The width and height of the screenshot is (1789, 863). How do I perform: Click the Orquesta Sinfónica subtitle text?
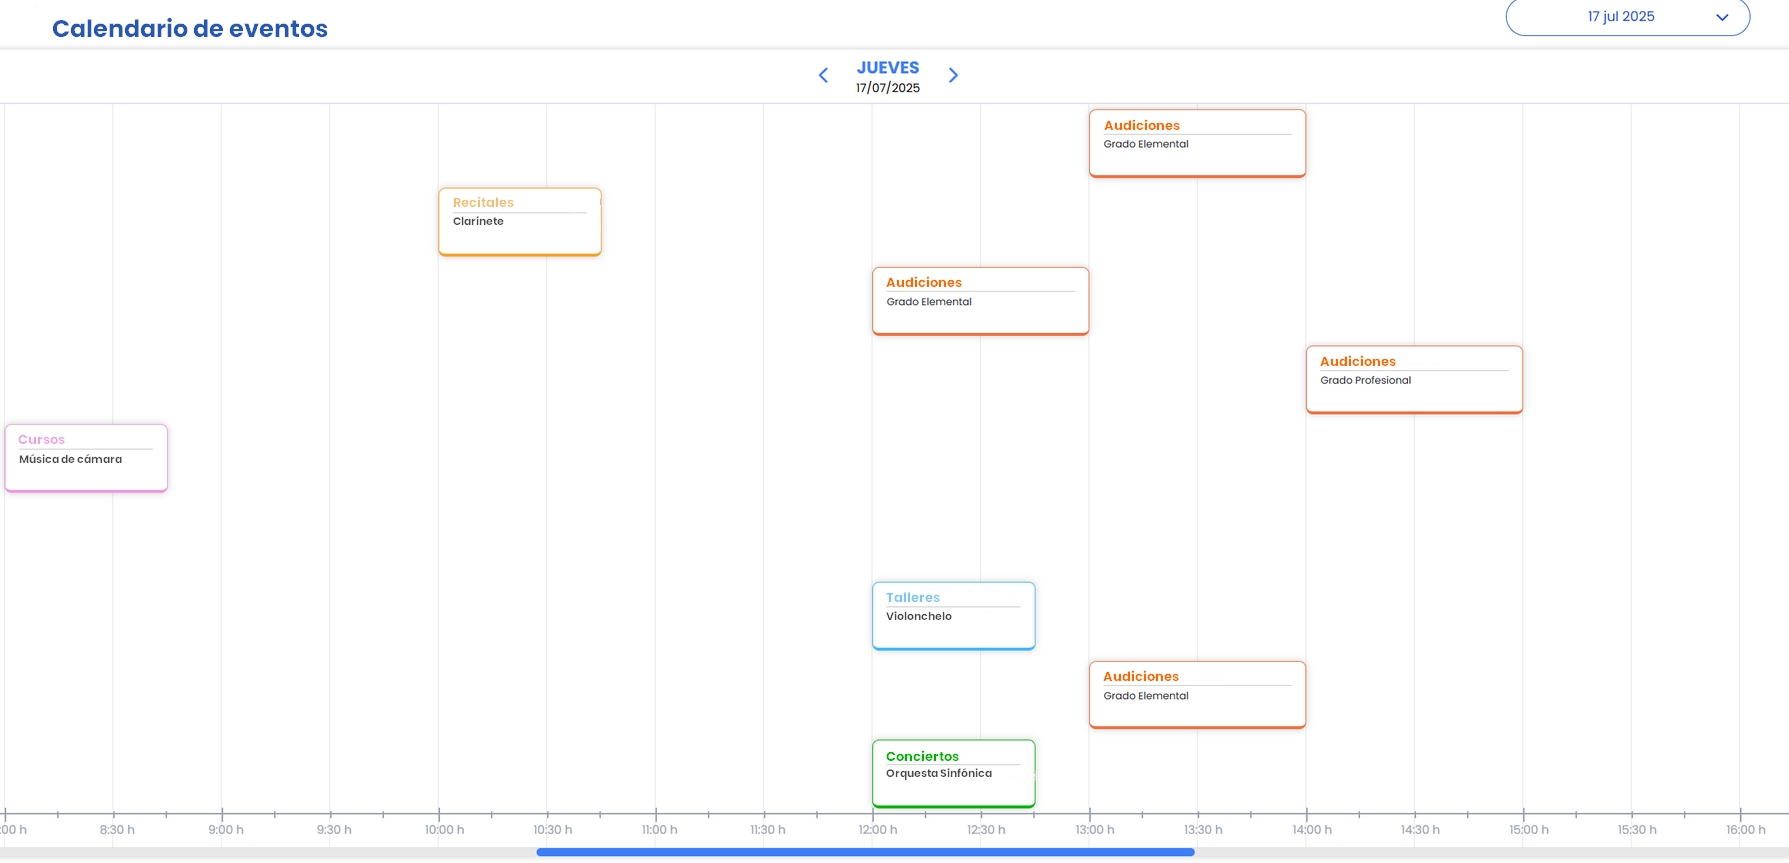(x=939, y=773)
